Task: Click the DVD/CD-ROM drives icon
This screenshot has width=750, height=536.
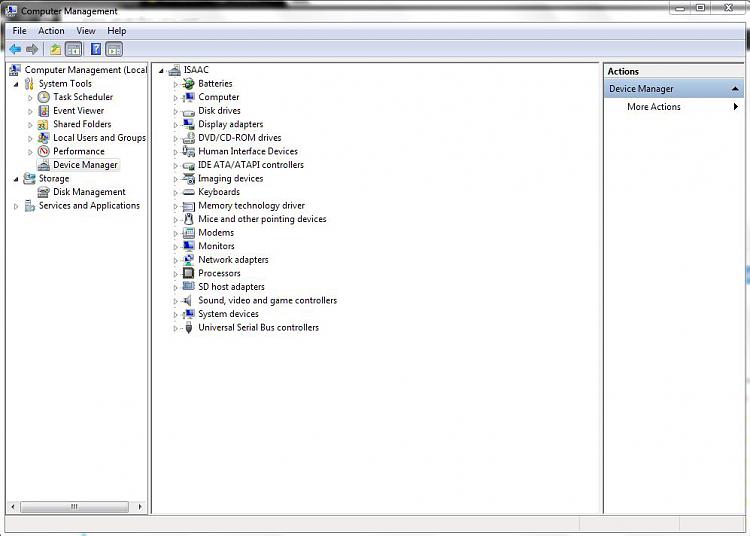Action: tap(189, 138)
